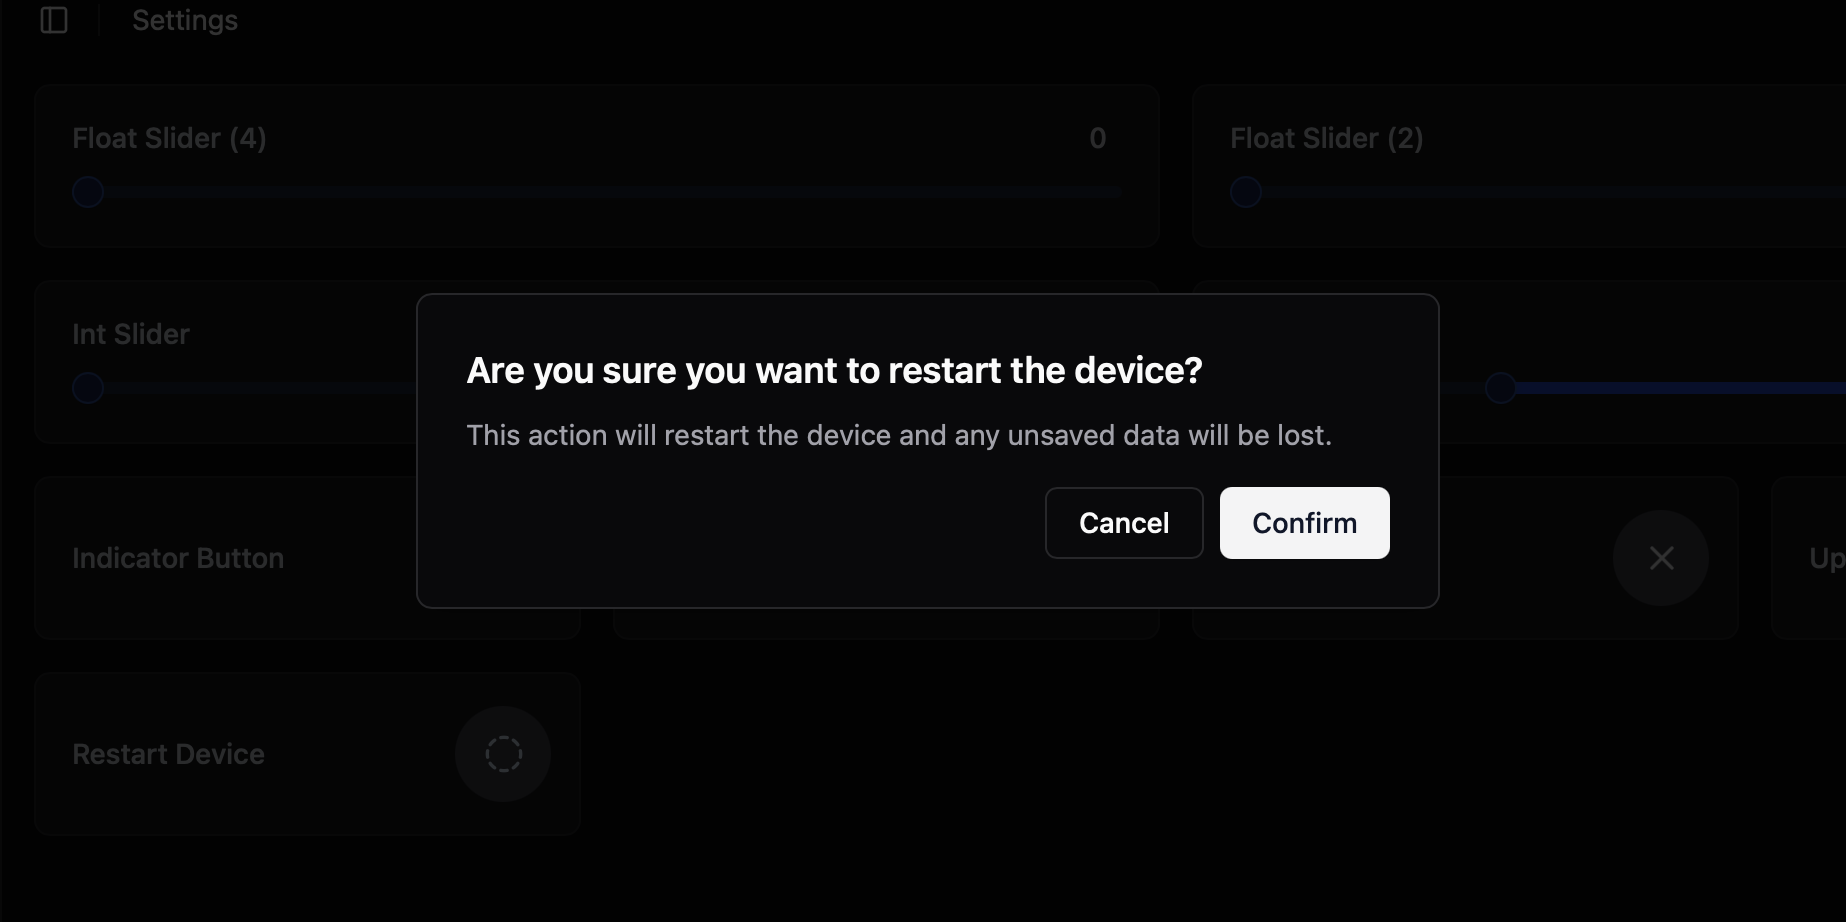Click the Settings page title

[x=185, y=20]
